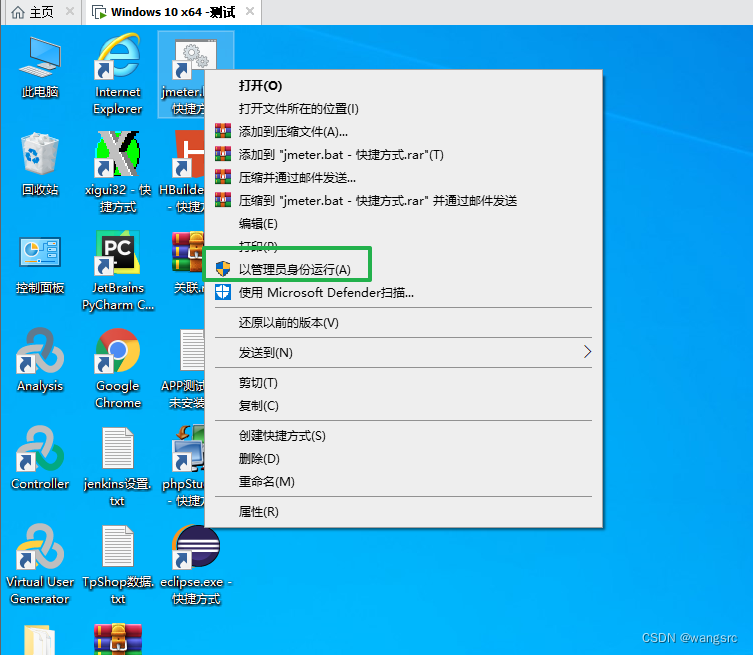
Task: Select the bottom-row folder icon
Action: tap(40, 640)
